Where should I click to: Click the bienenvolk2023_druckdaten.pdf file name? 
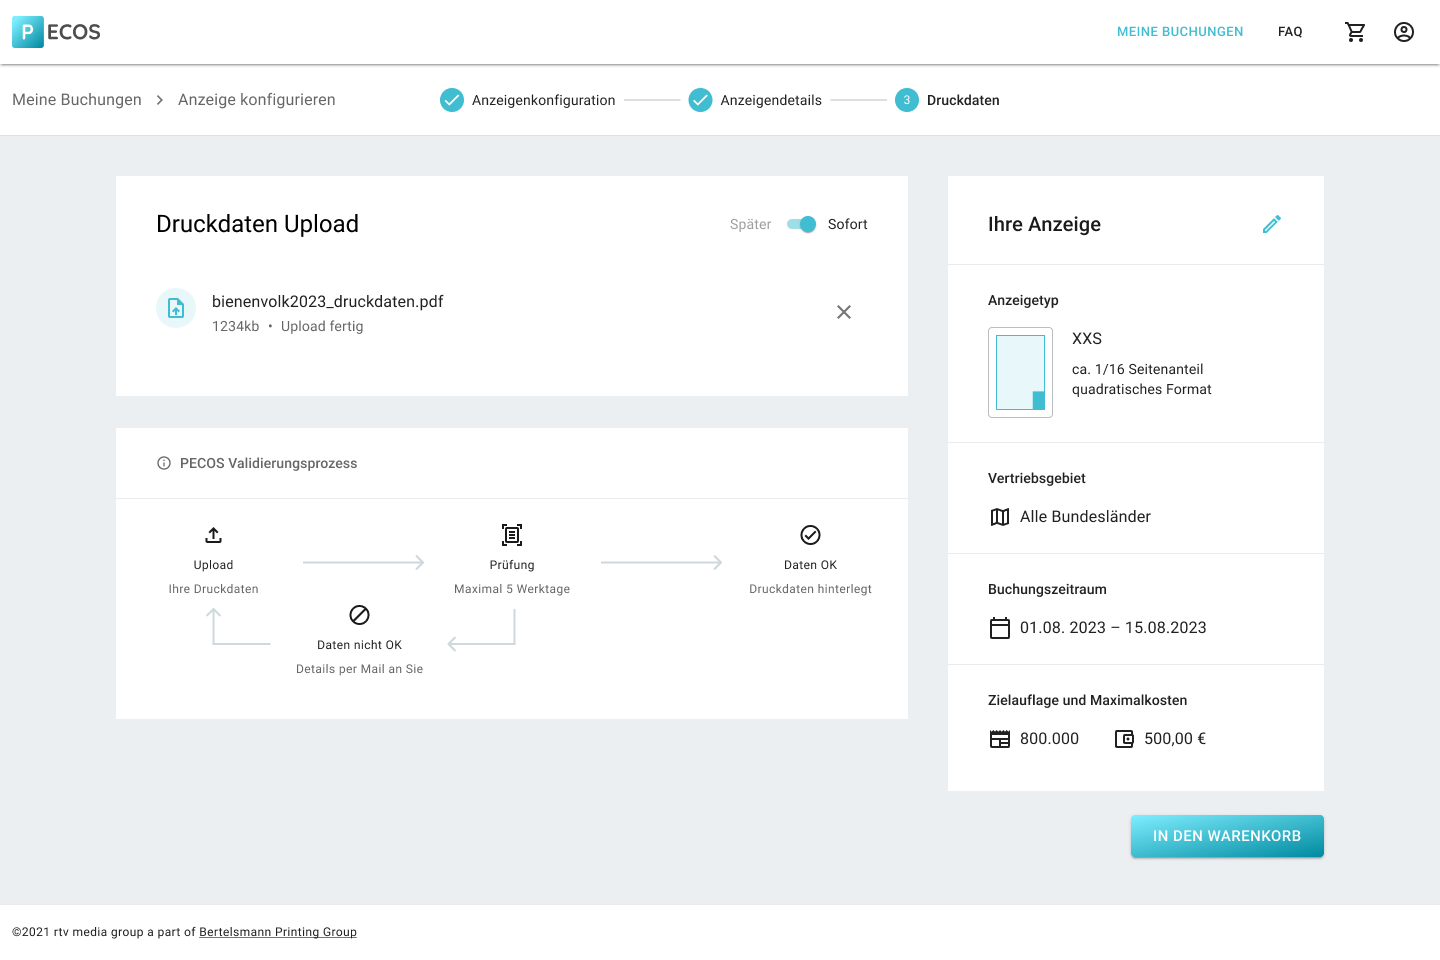(x=328, y=302)
